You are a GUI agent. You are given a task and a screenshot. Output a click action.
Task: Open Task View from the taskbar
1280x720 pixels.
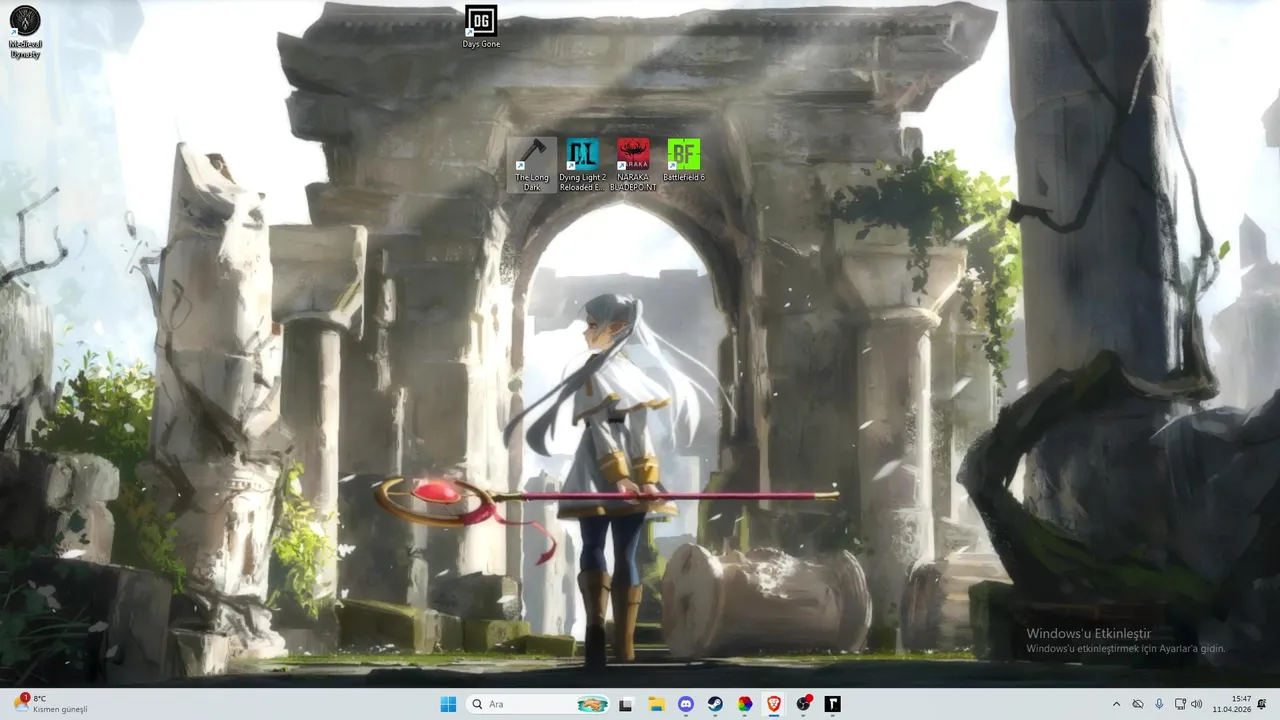click(626, 704)
